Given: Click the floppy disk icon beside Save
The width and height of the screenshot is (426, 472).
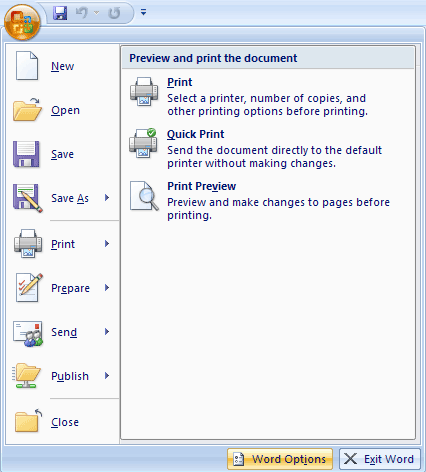Looking at the screenshot, I should [x=26, y=154].
